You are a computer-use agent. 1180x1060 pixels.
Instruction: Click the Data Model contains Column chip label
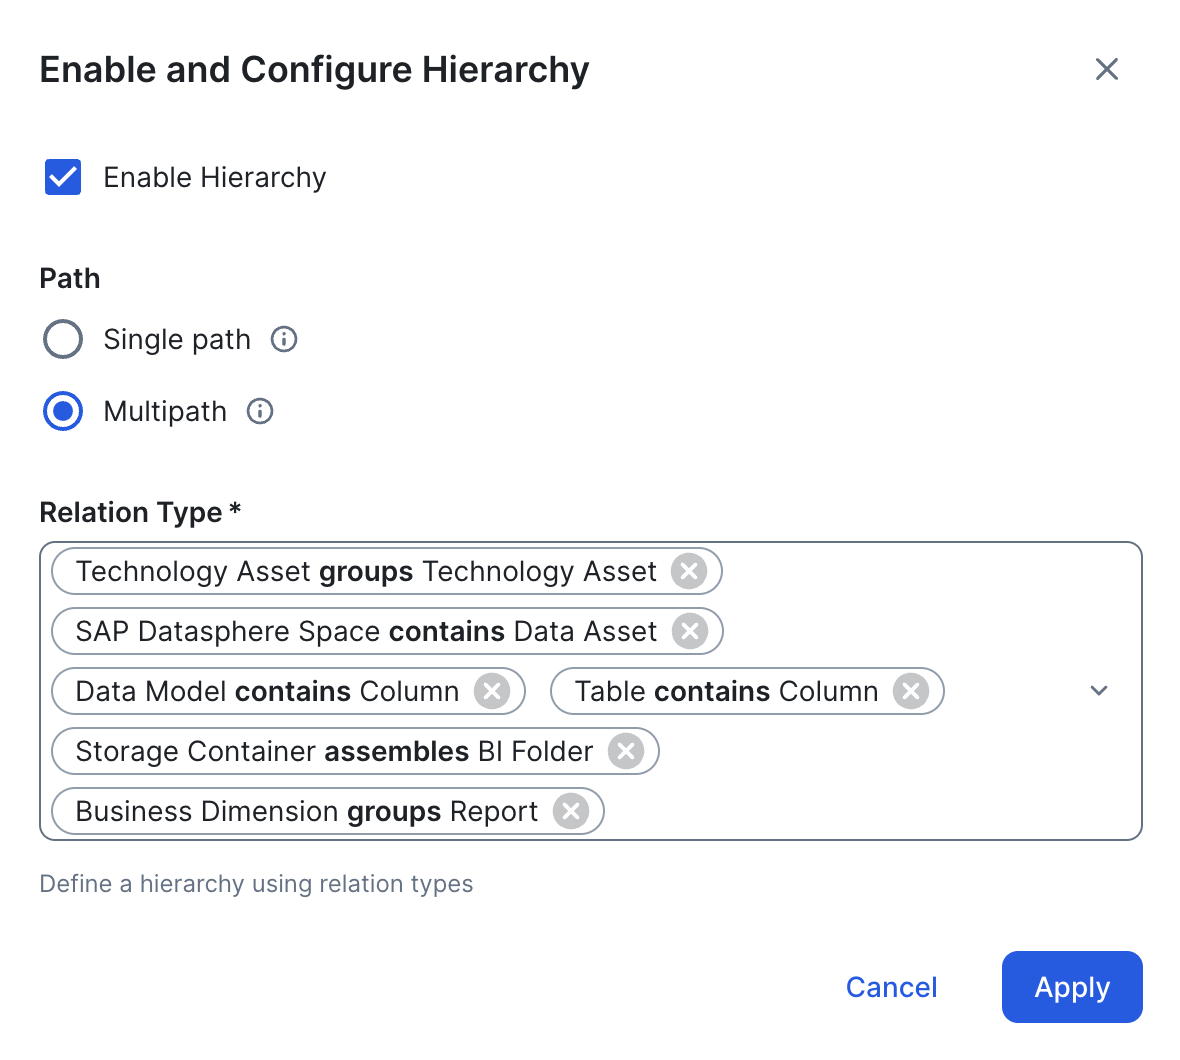tap(267, 691)
